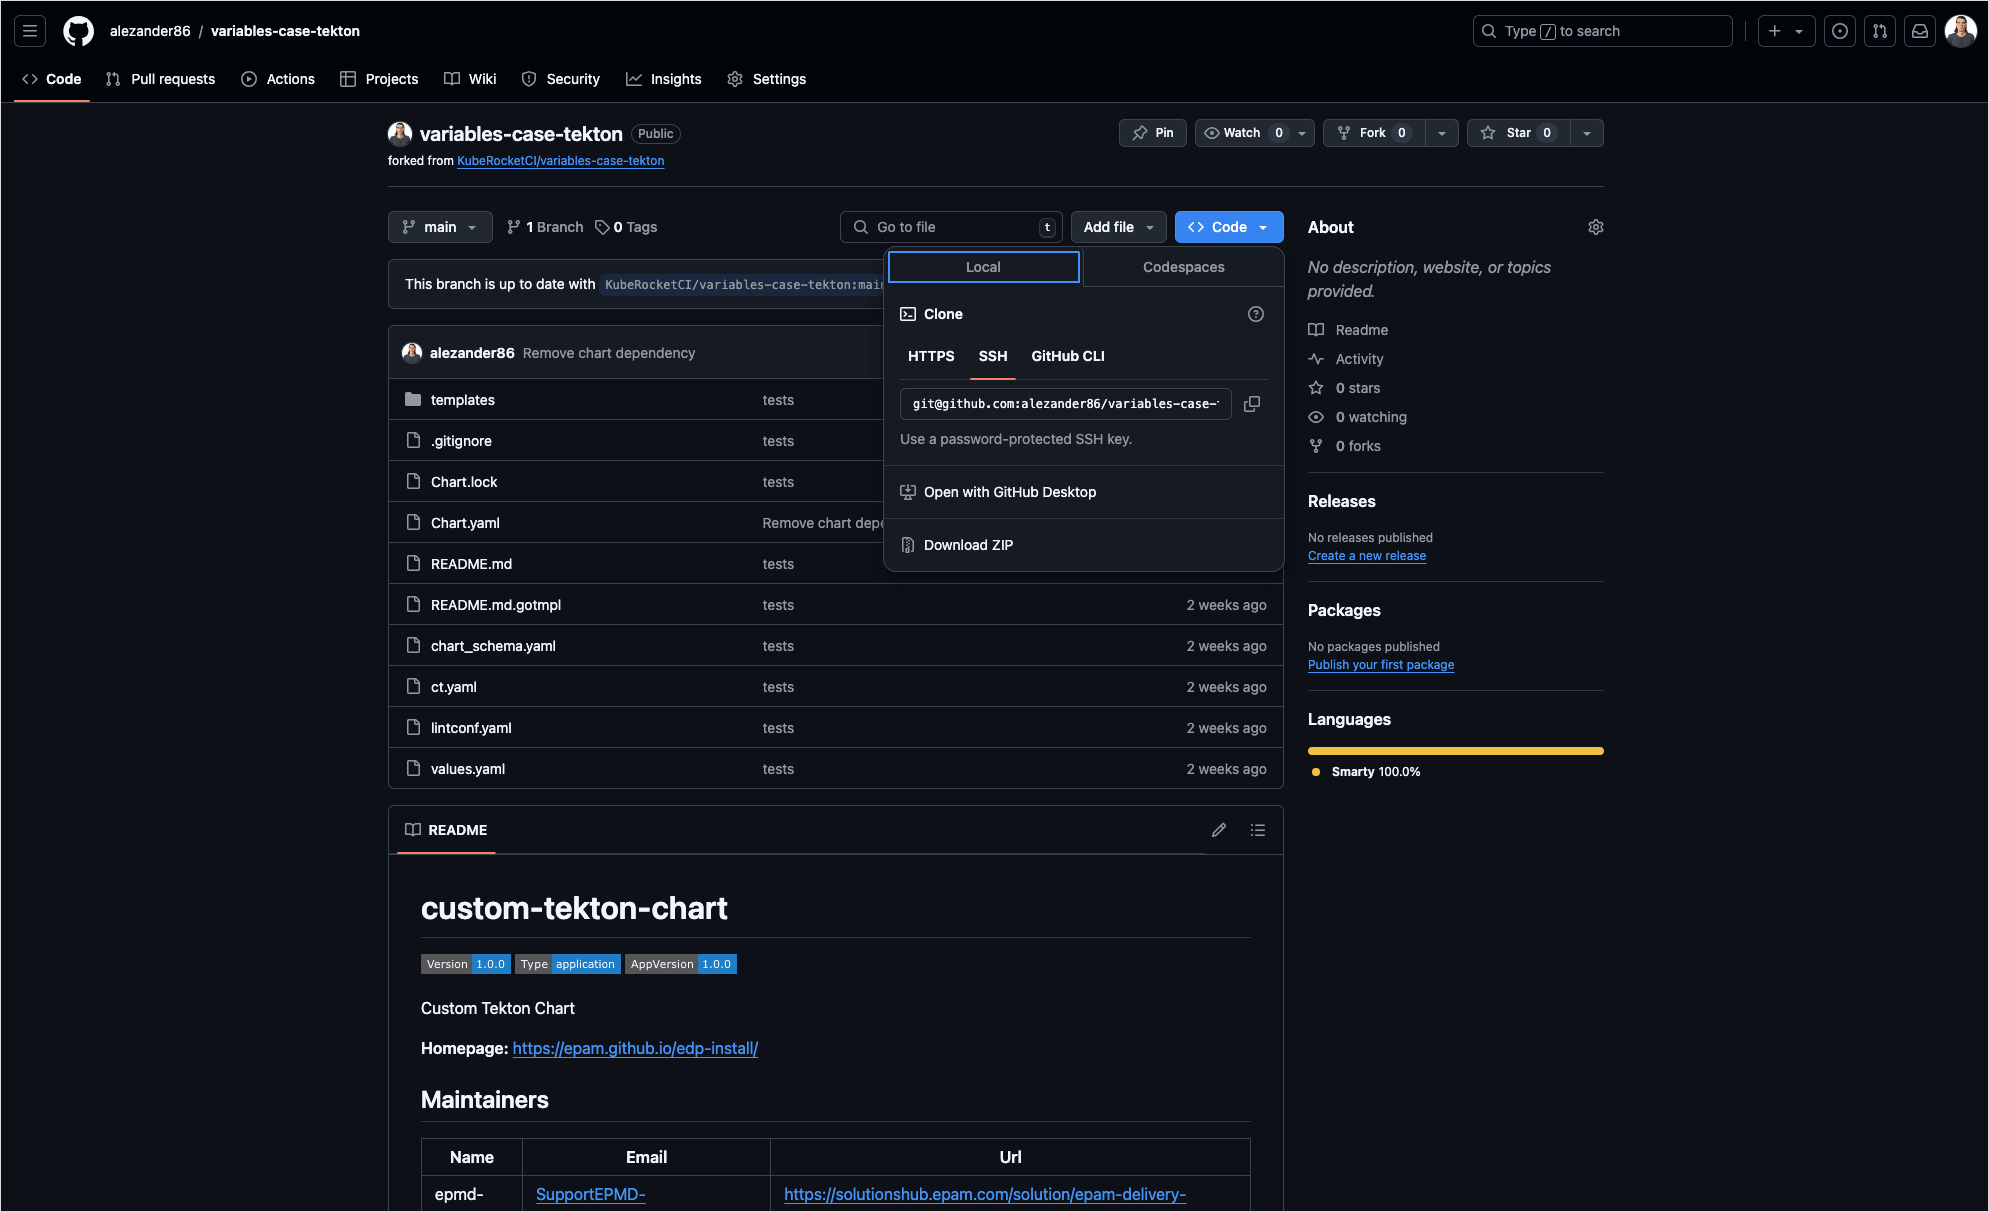1989x1212 pixels.
Task: Show the README outline list icon
Action: (x=1258, y=830)
